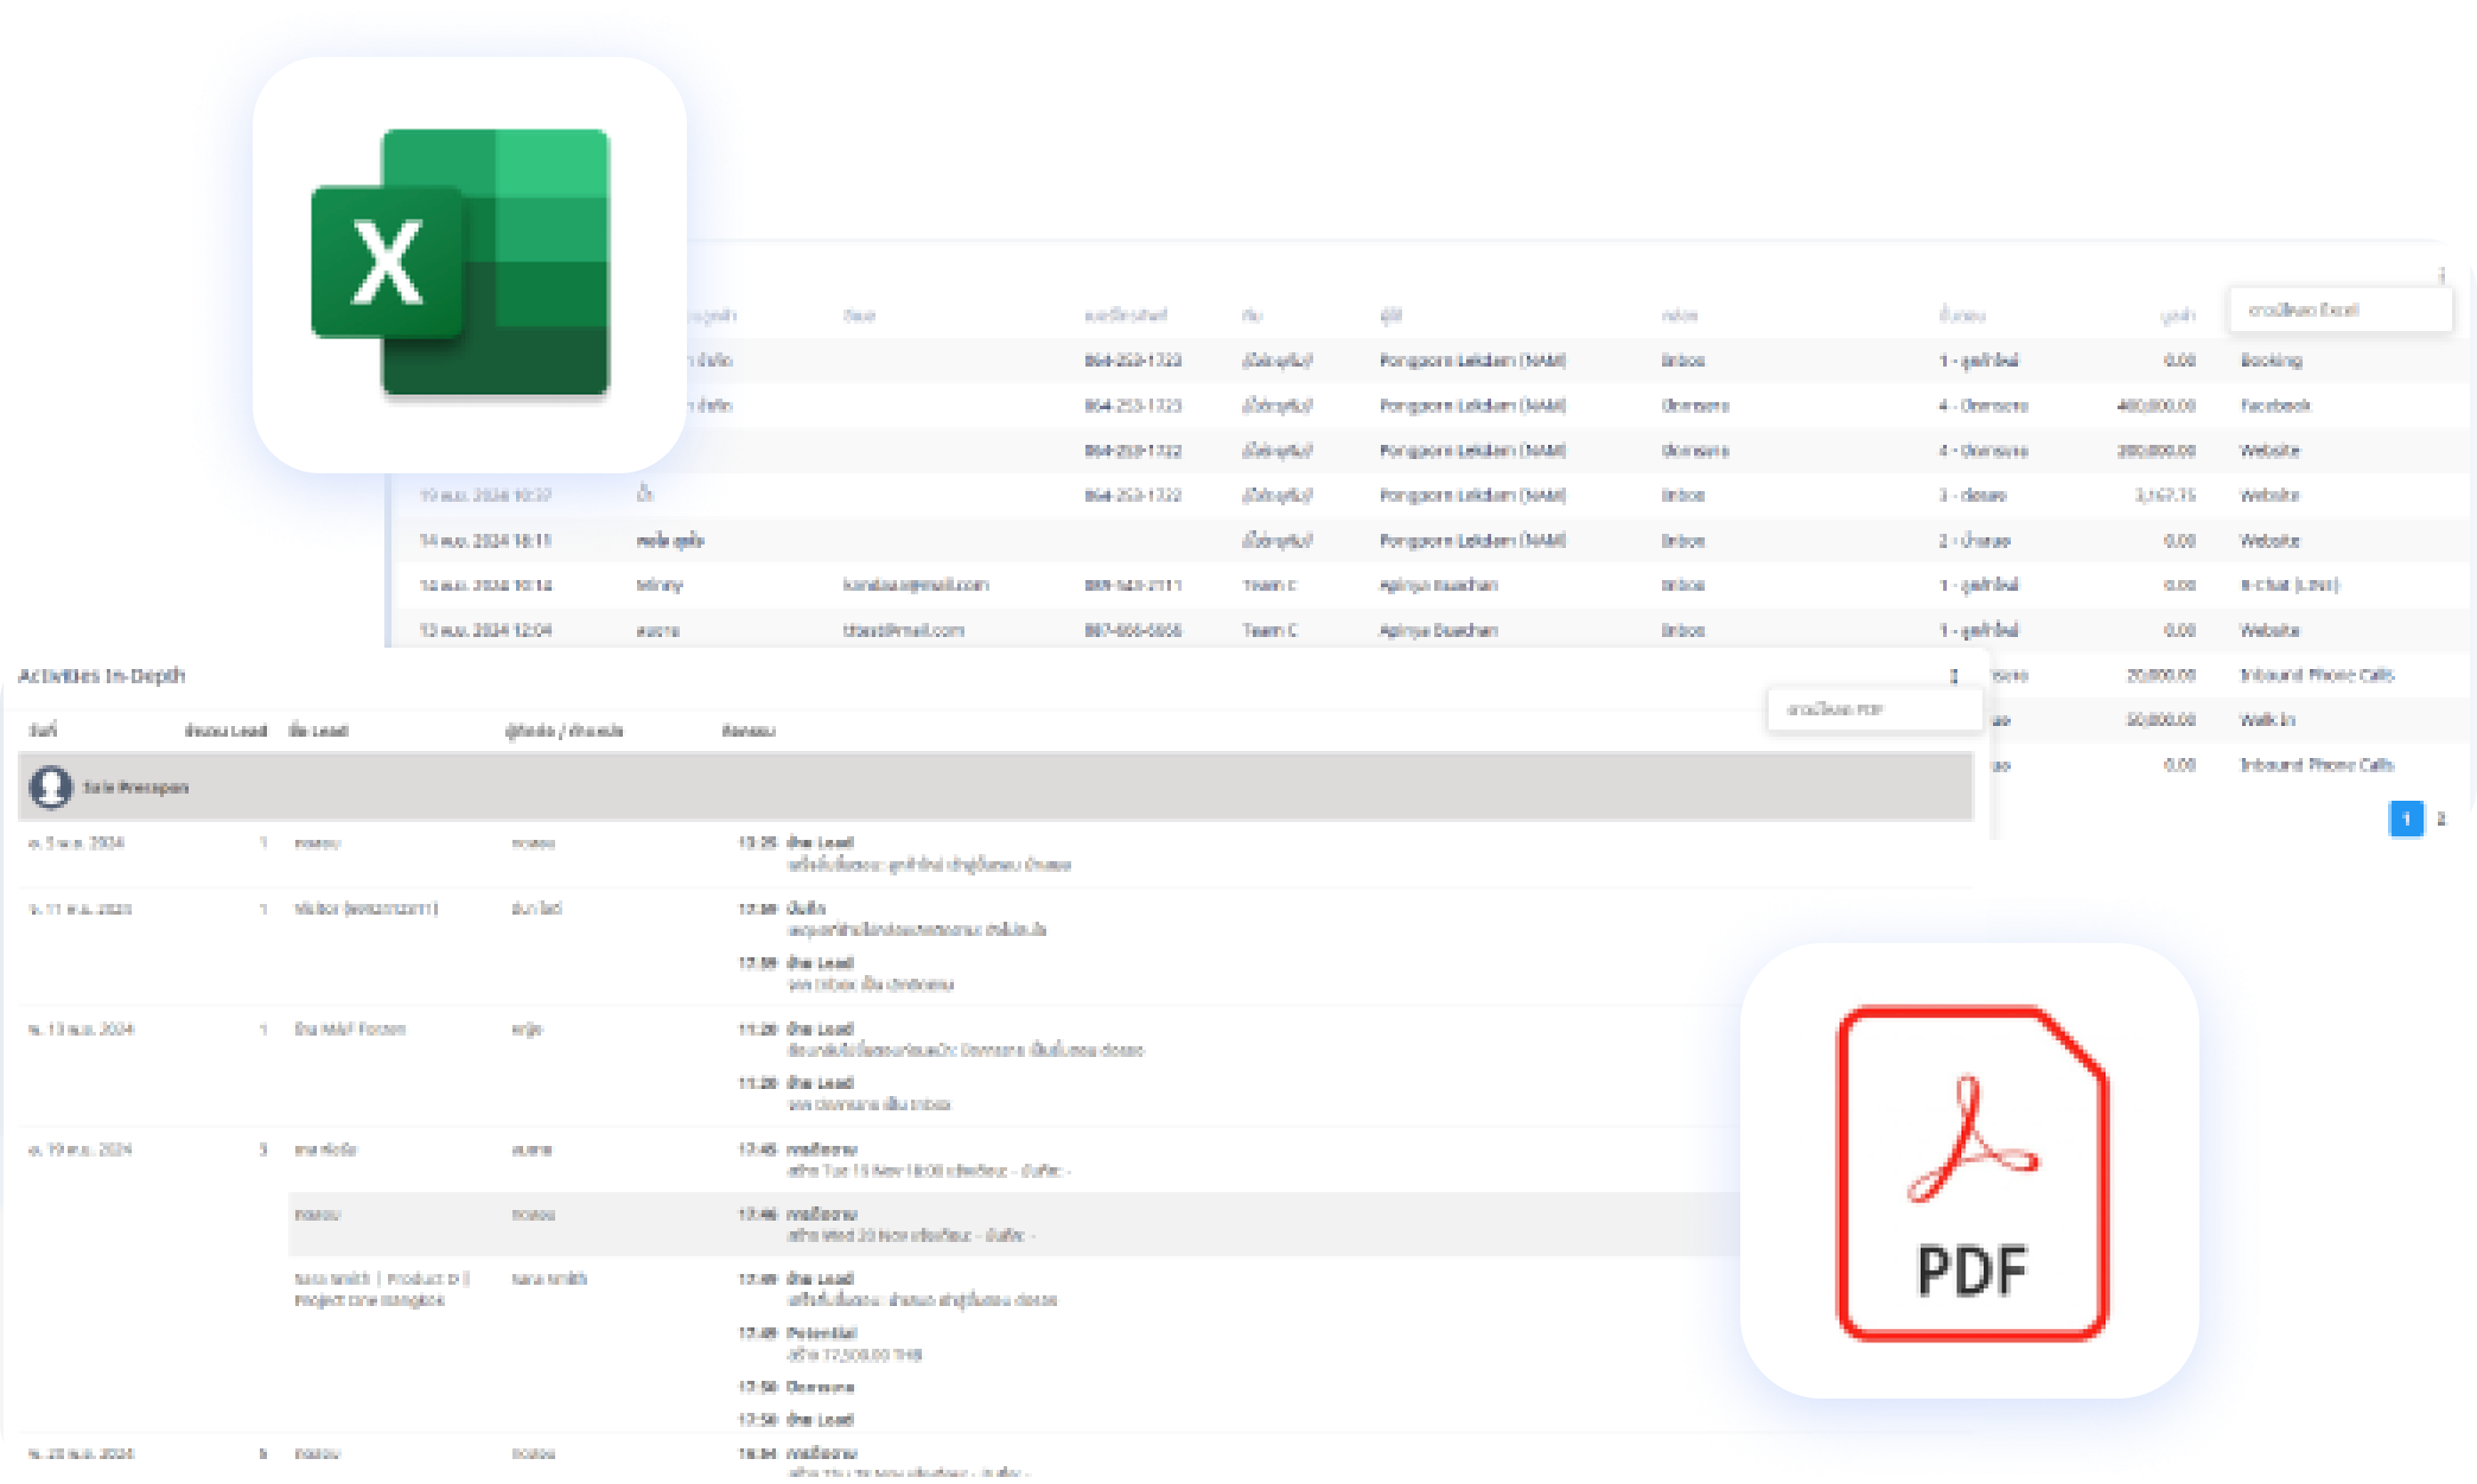Click the Facebook source cell

click(x=2274, y=405)
